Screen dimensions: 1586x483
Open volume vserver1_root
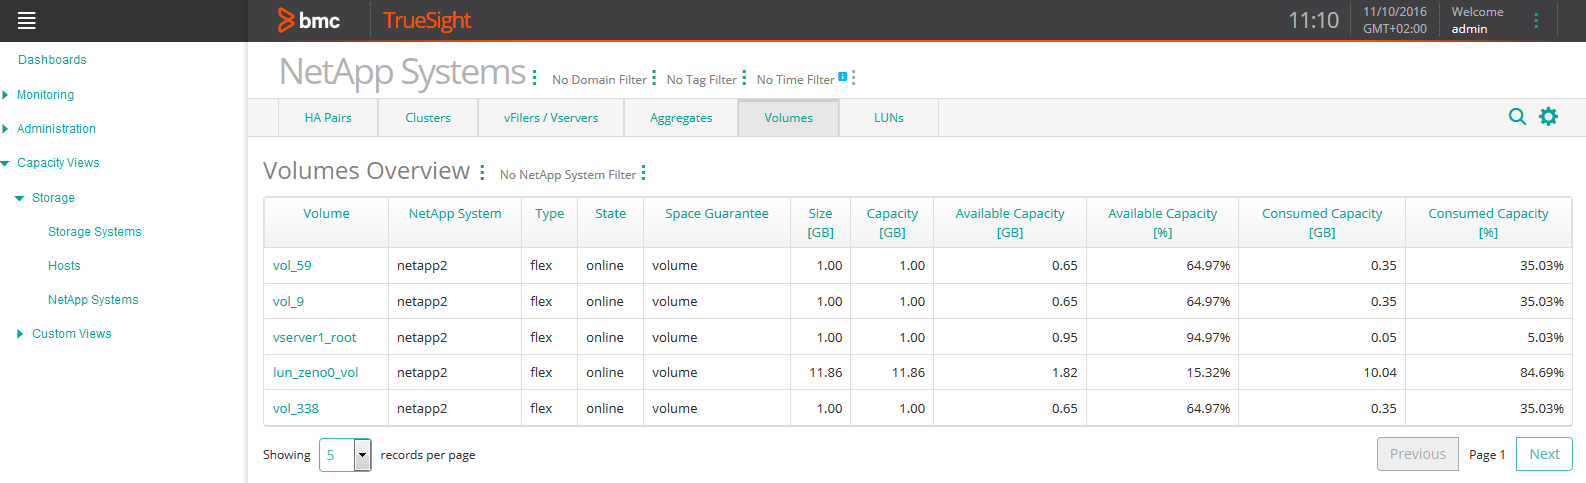pos(314,338)
